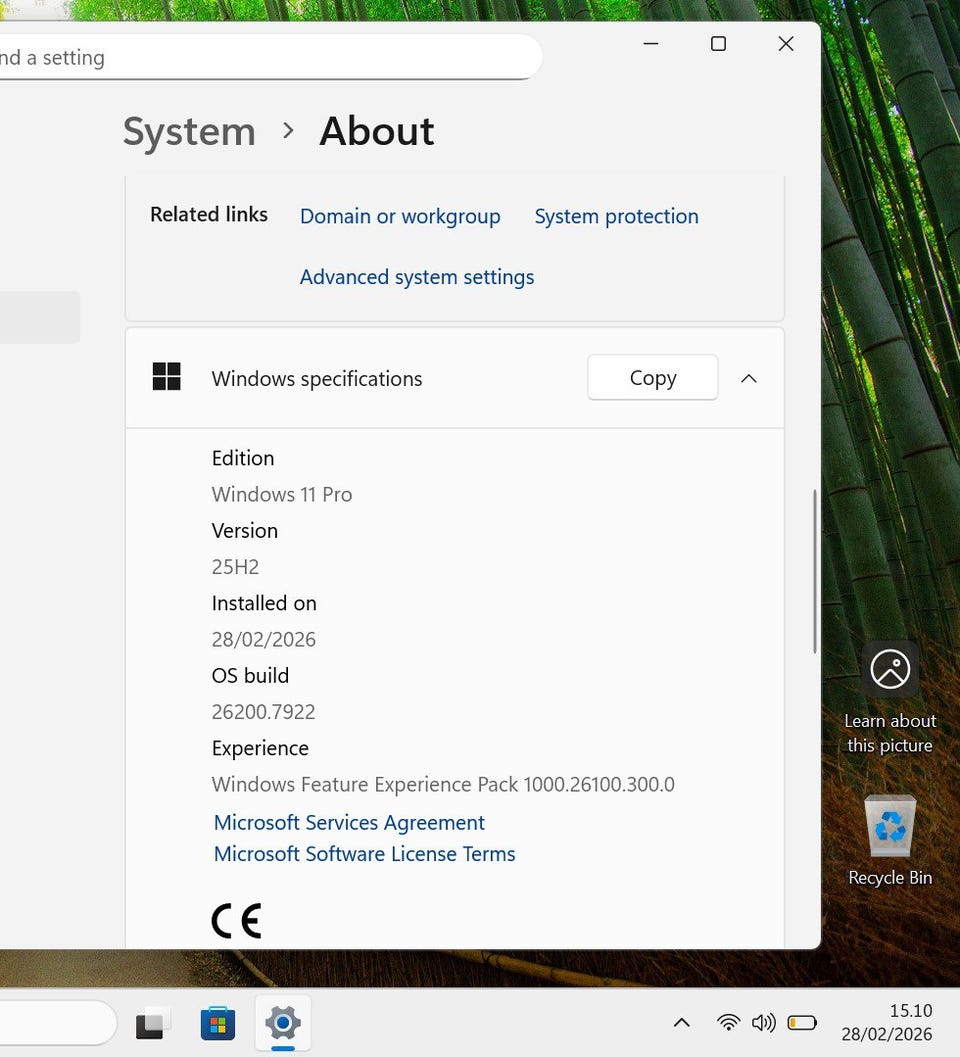Screen dimensions: 960x1057
Task: Collapse the Windows specifications section
Action: [749, 378]
